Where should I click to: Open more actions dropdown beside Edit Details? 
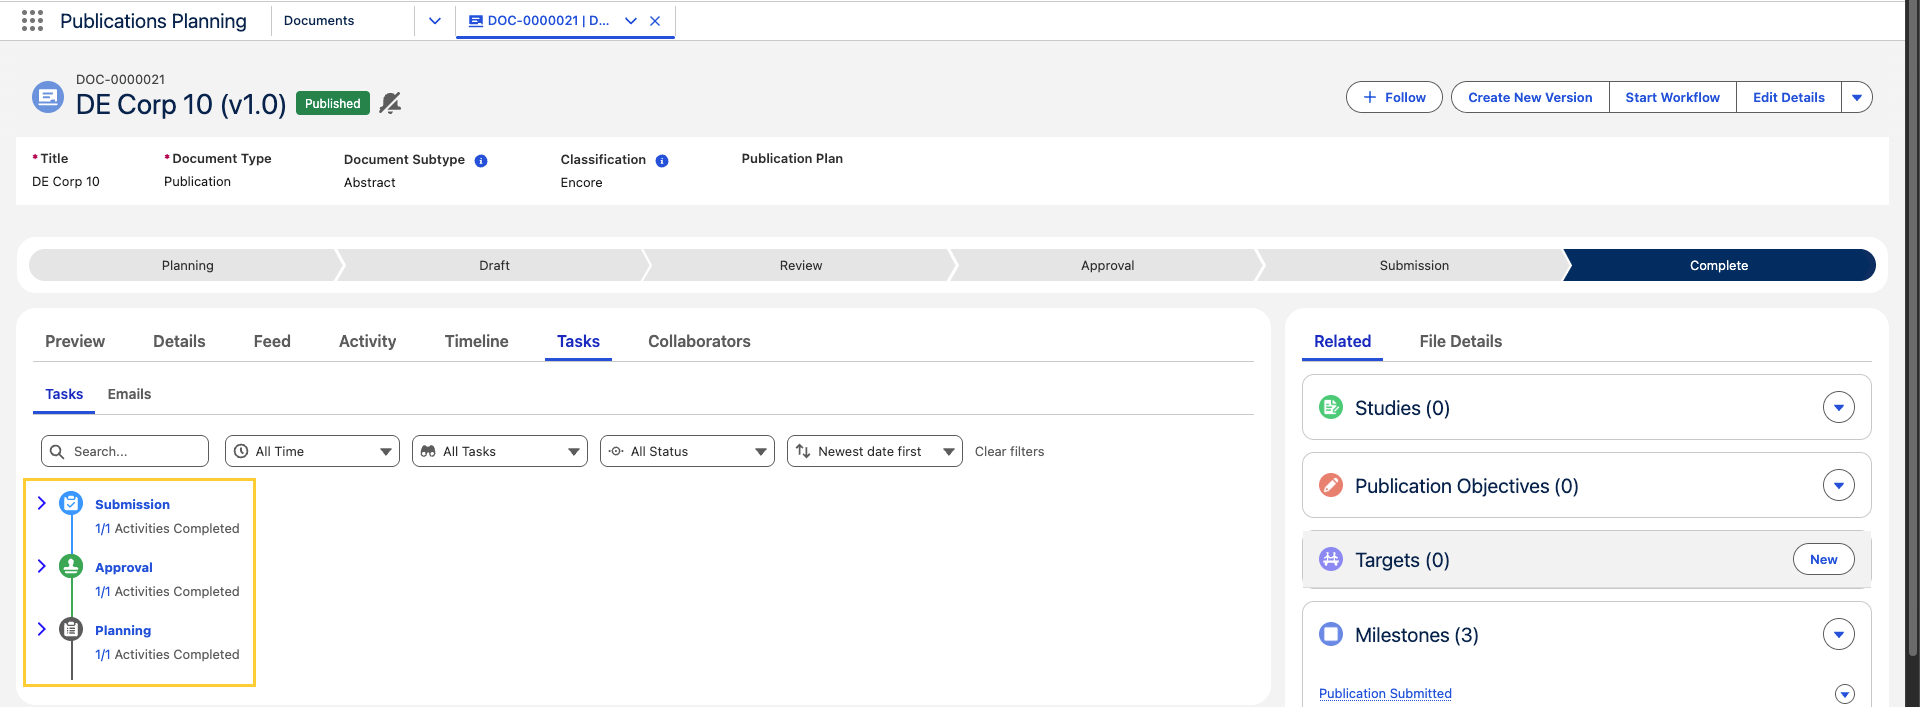click(x=1857, y=97)
